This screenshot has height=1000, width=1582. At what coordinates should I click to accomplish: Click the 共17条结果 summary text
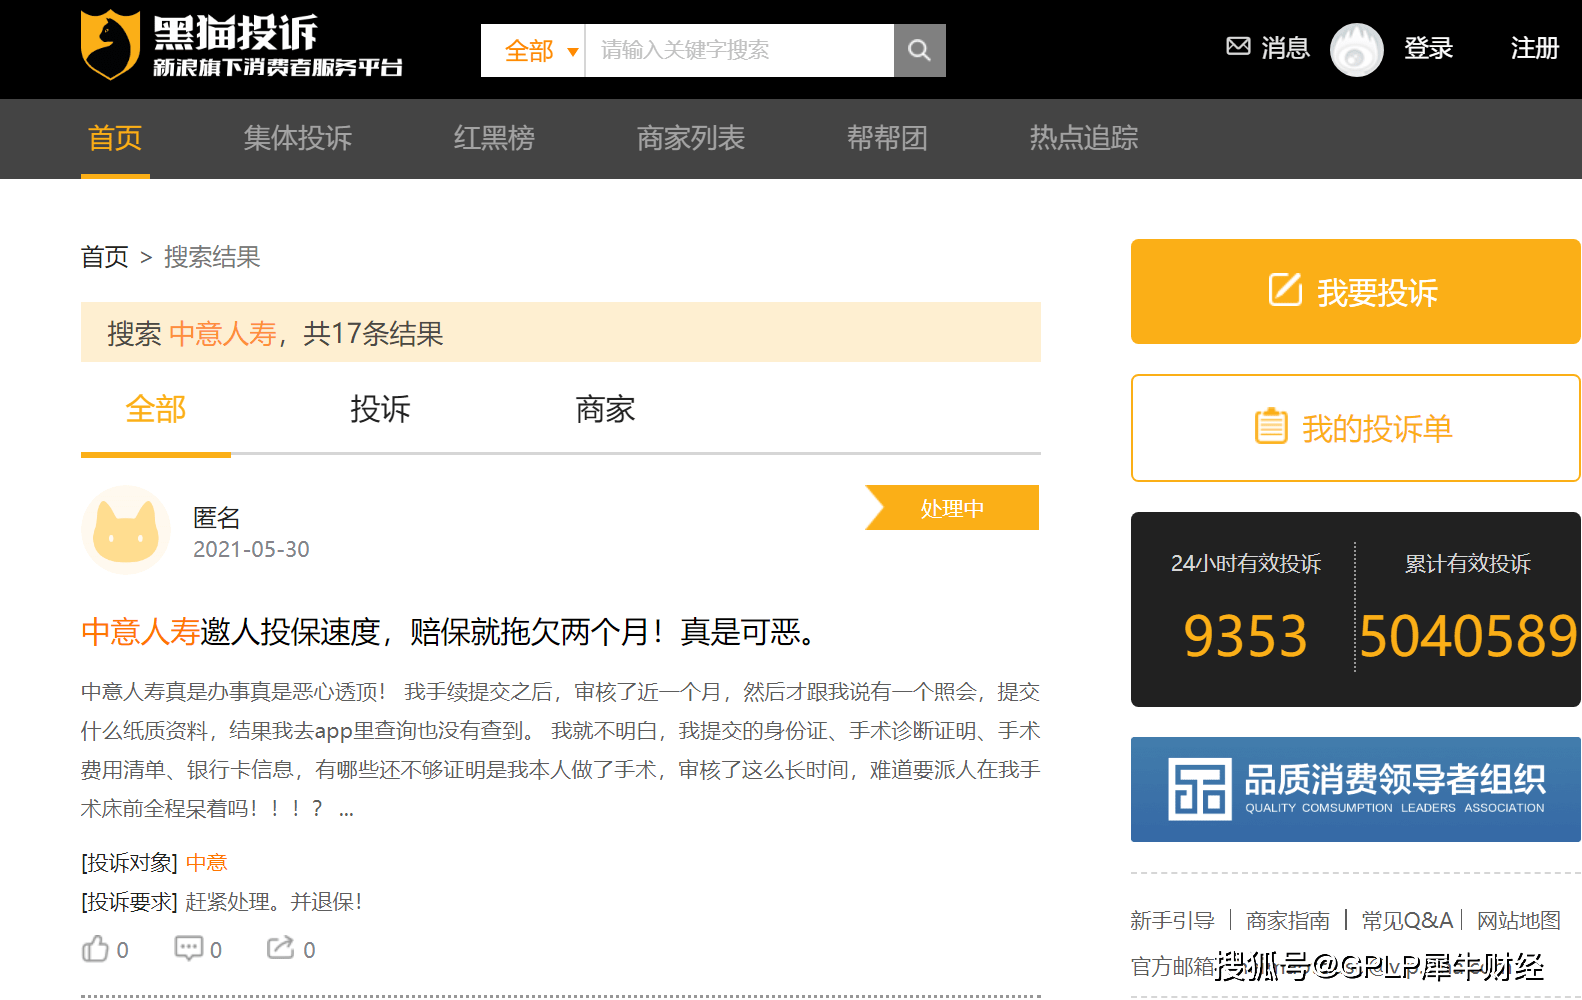pyautogui.click(x=373, y=334)
